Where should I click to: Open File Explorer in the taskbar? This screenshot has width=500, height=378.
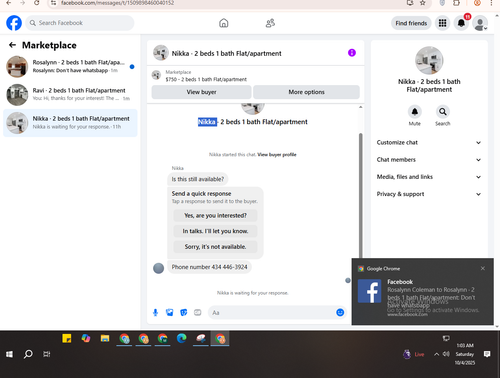click(x=105, y=338)
